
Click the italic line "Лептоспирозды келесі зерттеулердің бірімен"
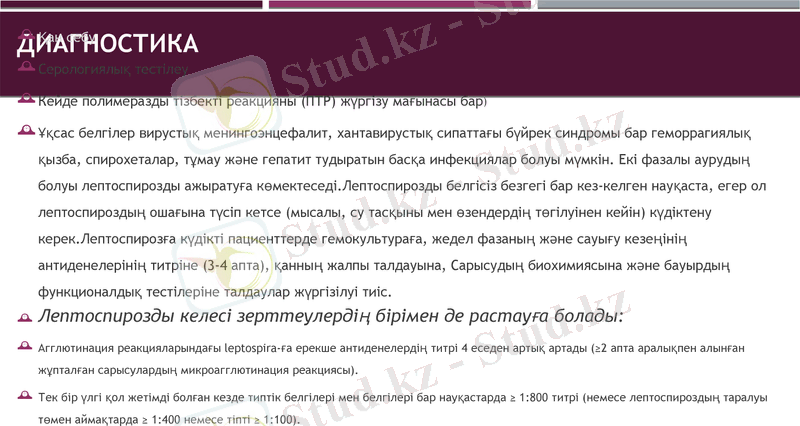coord(330,317)
